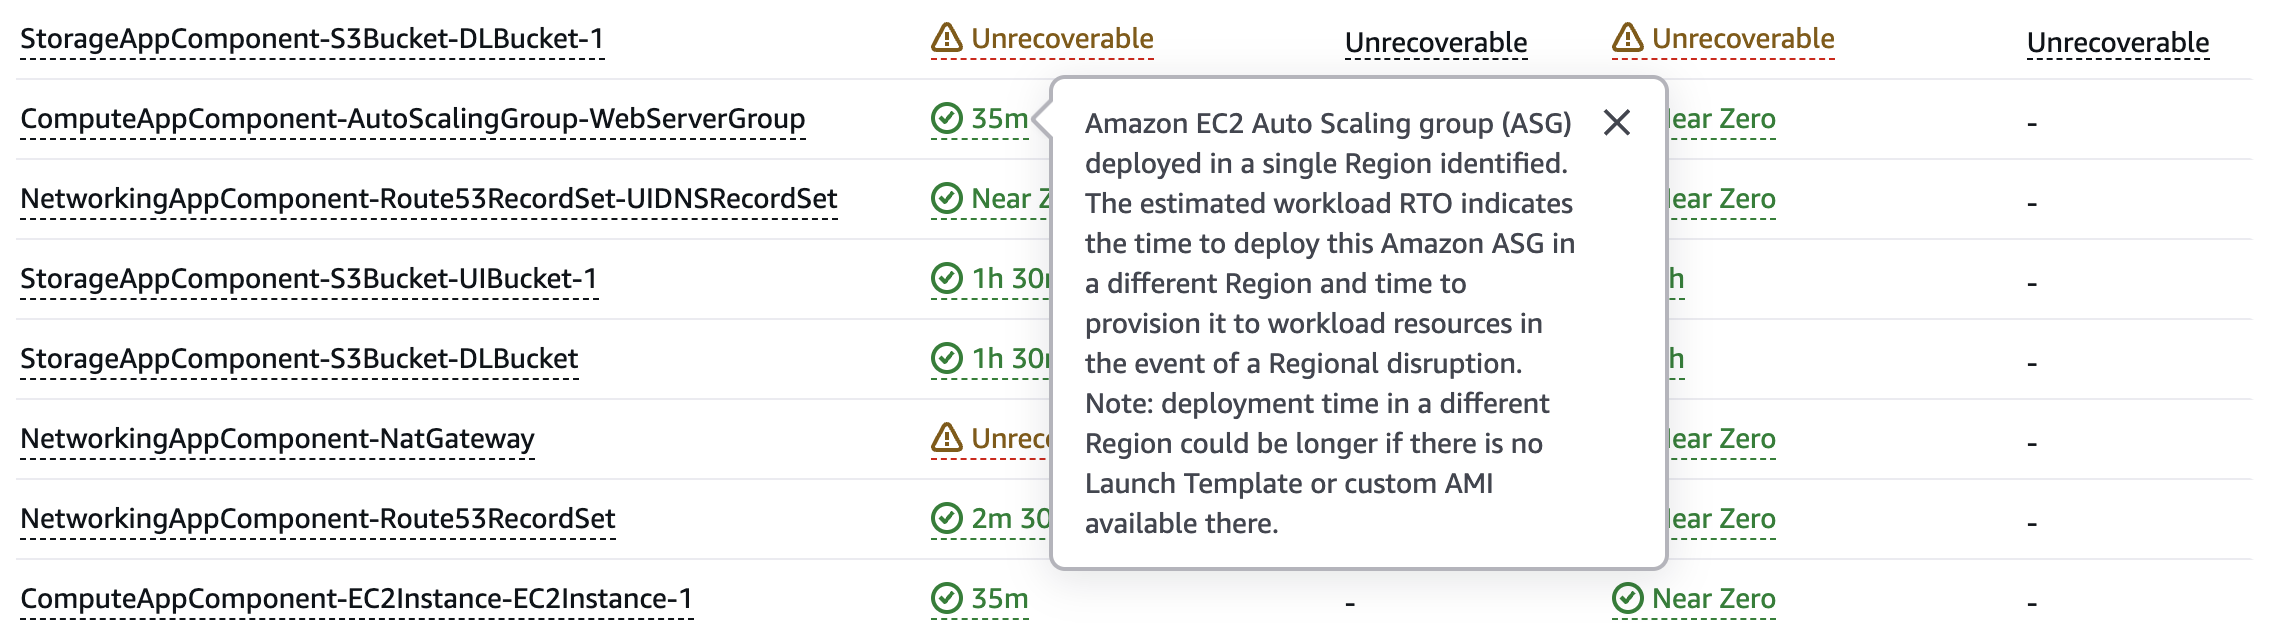Click the warning icon next to NatGateway's Unrecoverable status

[946, 438]
